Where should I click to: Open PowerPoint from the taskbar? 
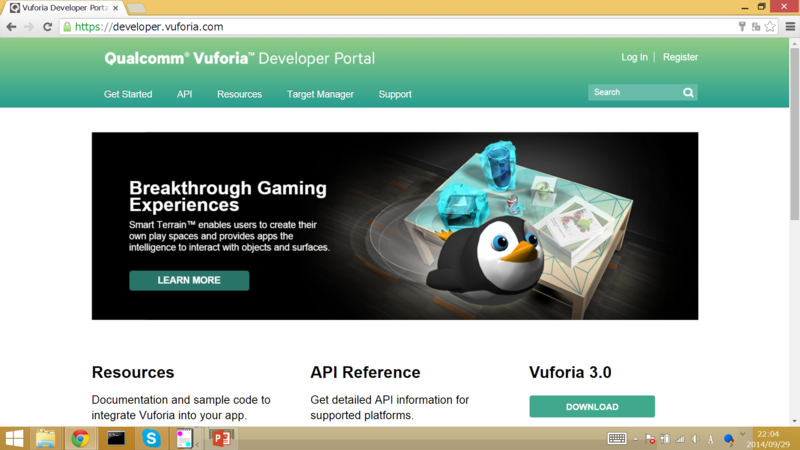click(221, 438)
